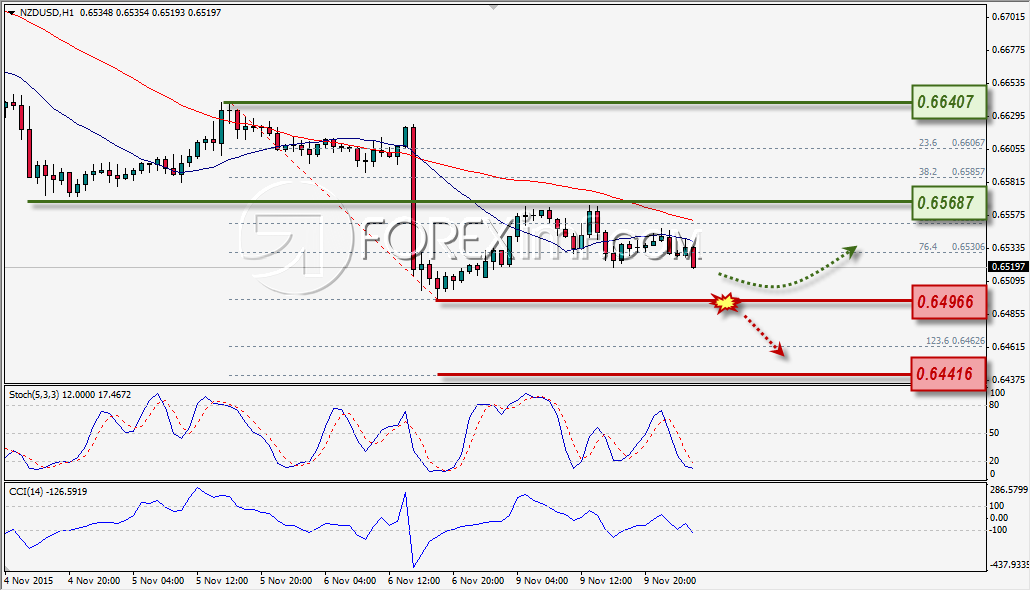Click the Stochastic scale value 80
Screen dimensions: 1031x591
click(x=994, y=405)
